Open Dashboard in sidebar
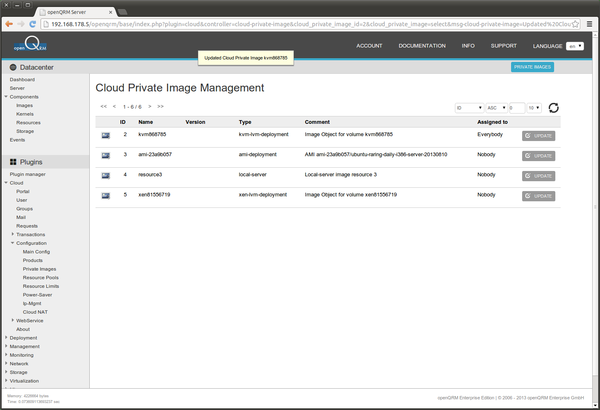This screenshot has height=410, width=600. (x=22, y=80)
